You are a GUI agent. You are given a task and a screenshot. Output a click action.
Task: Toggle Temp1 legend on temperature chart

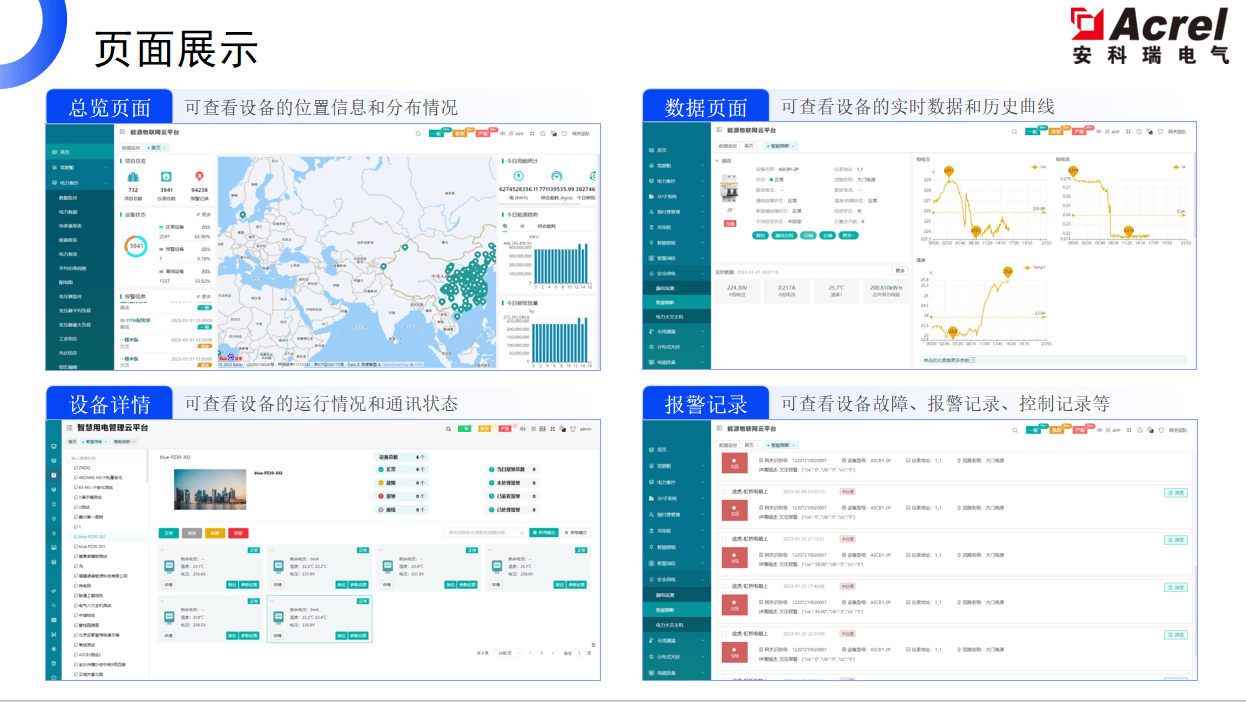(1034, 267)
